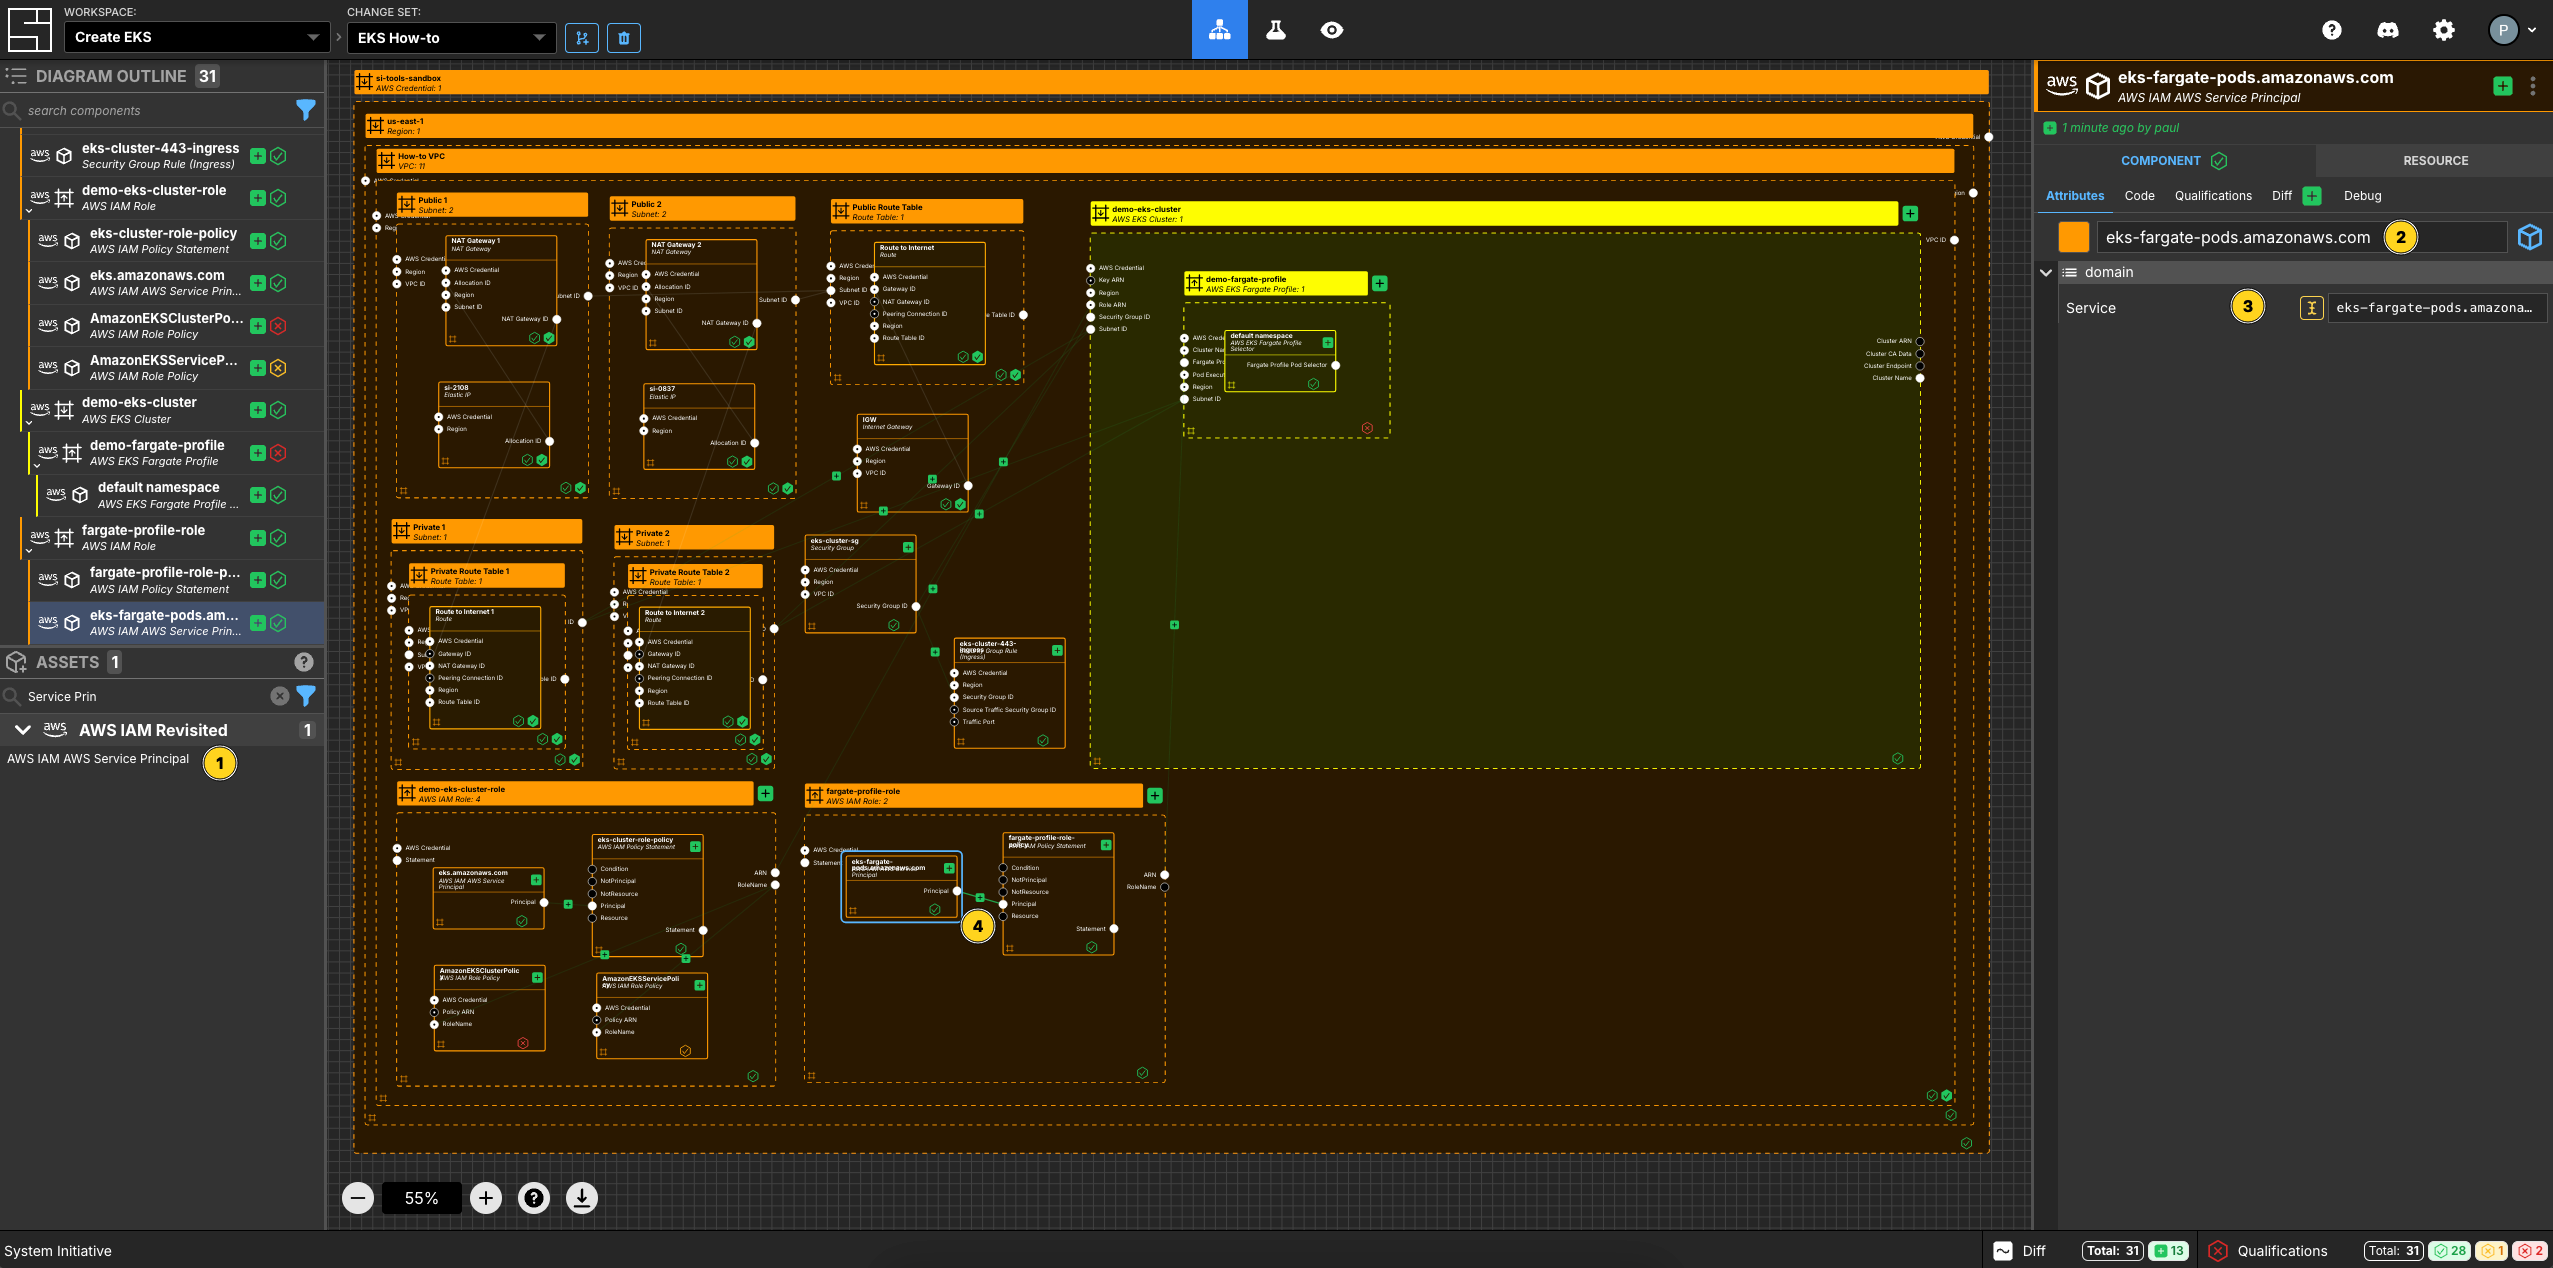Collapse demo-eks-cluster children in outline
2553x1268 pixels.
coord(29,424)
